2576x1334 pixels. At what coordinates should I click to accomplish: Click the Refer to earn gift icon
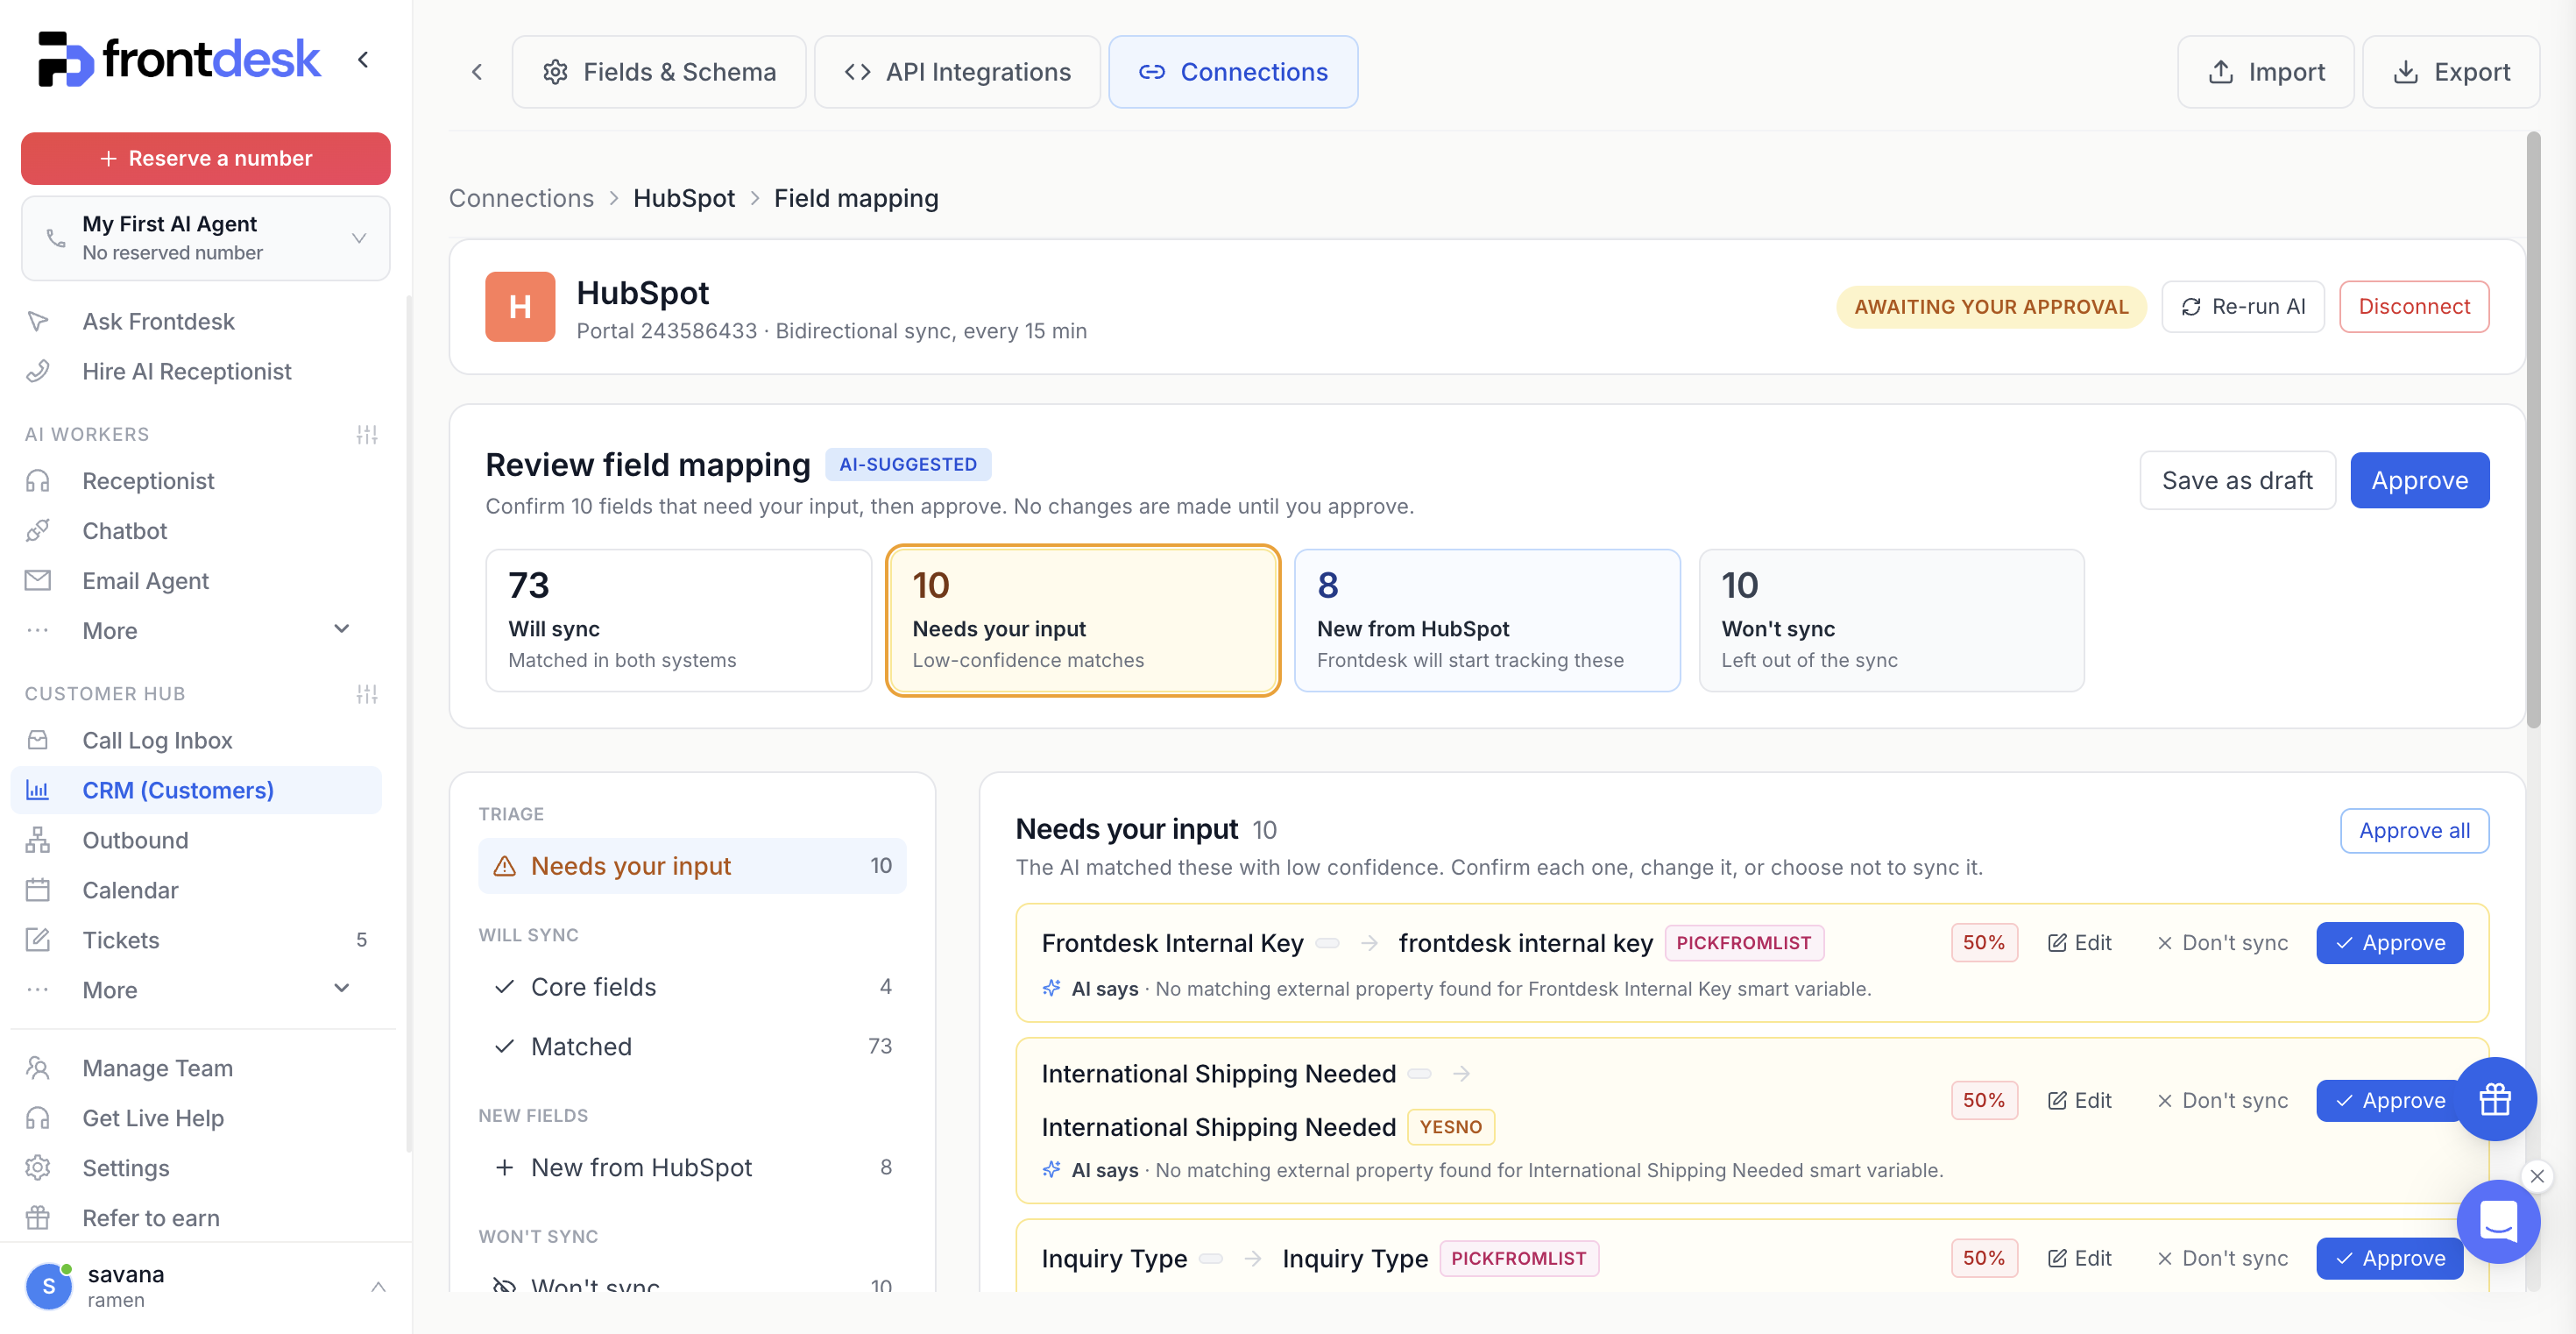(38, 1218)
